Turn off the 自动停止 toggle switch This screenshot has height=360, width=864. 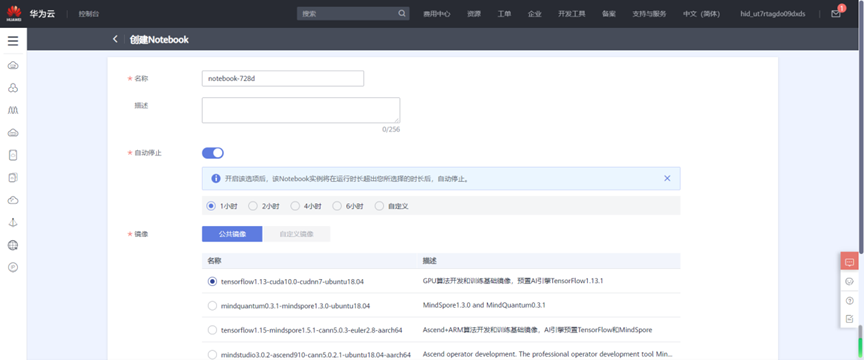213,153
